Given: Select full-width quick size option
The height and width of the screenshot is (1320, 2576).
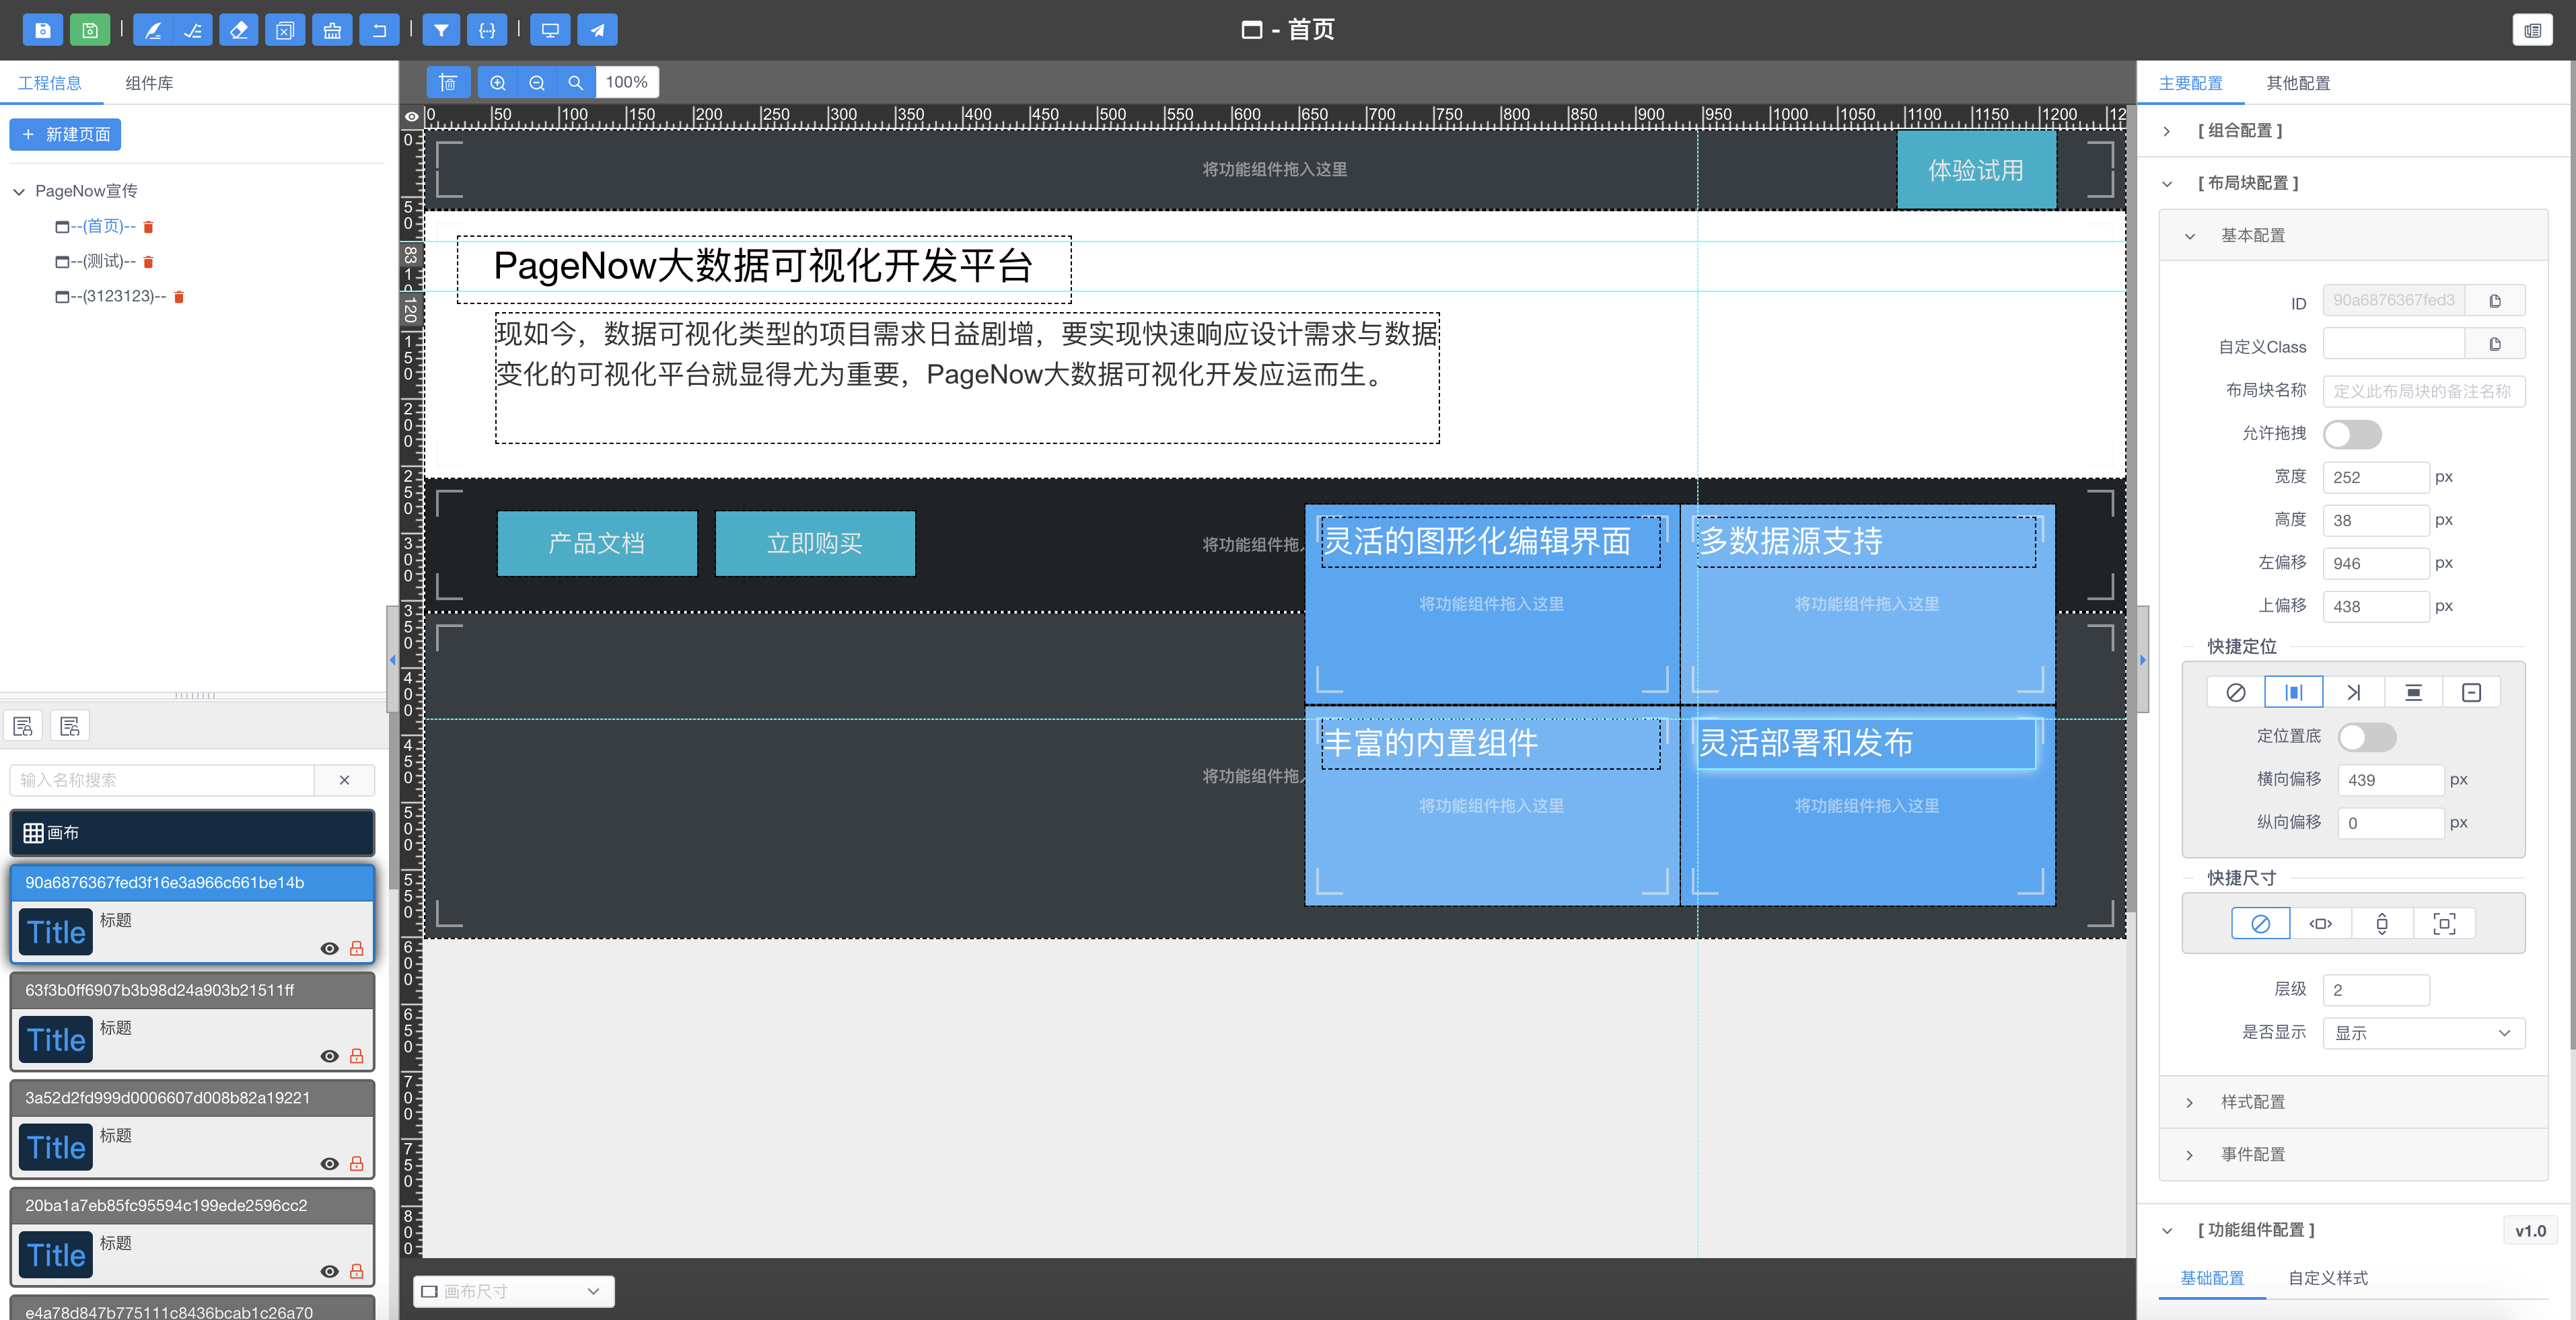Looking at the screenshot, I should tap(2321, 923).
